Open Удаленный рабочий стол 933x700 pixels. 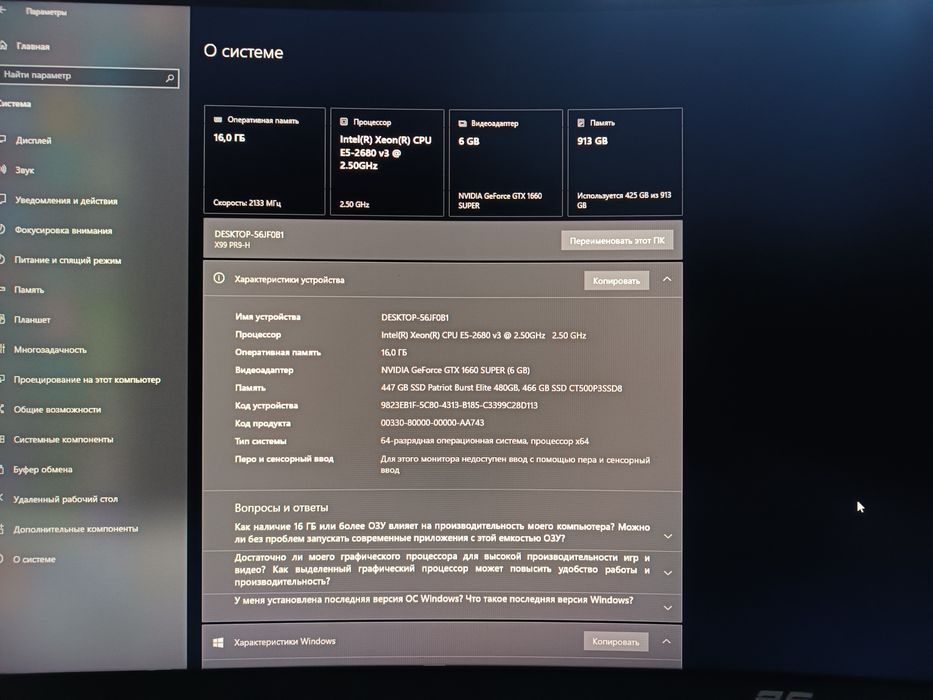(x=65, y=499)
